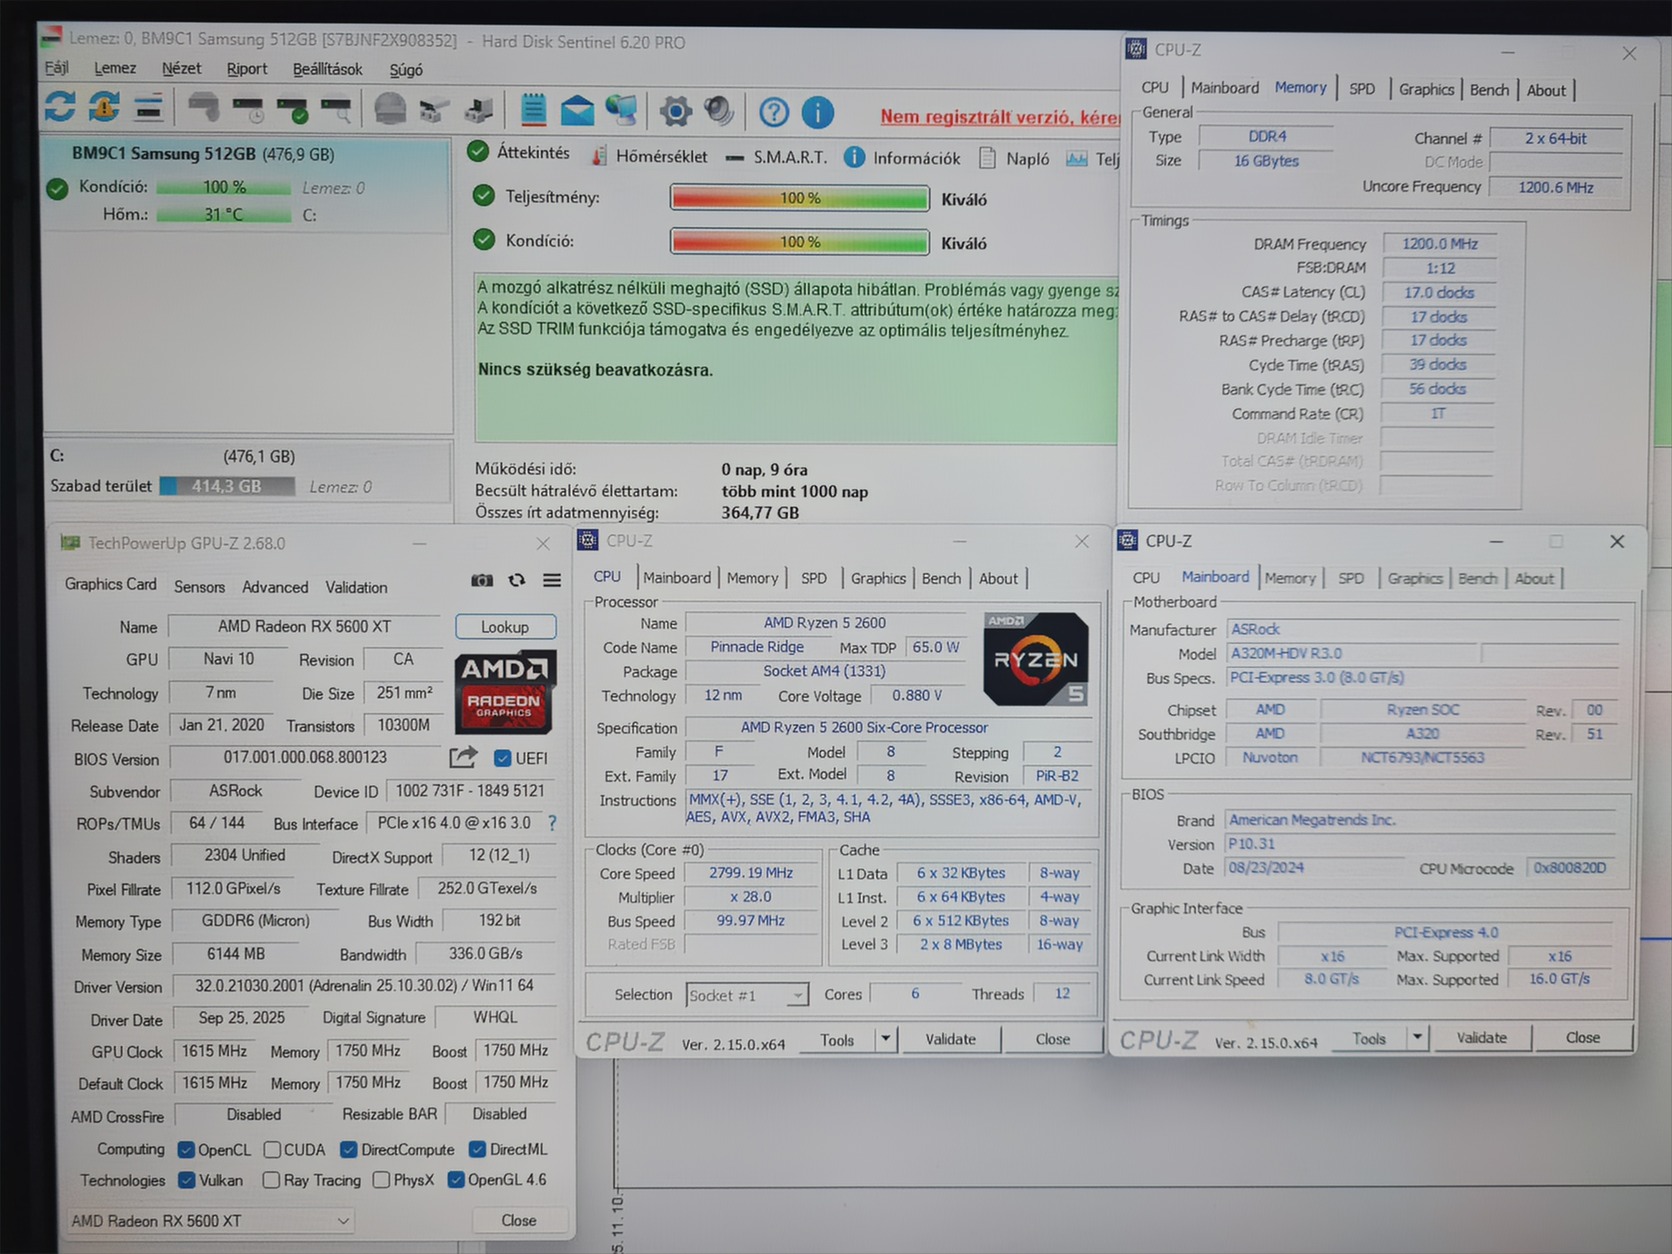Switch to the S.M.A.R.T. tab
This screenshot has width=1672, height=1254.
777,157
